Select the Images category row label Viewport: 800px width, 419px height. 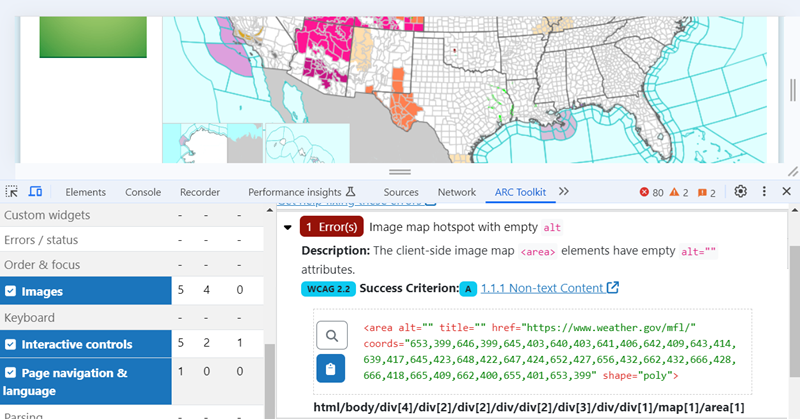42,291
